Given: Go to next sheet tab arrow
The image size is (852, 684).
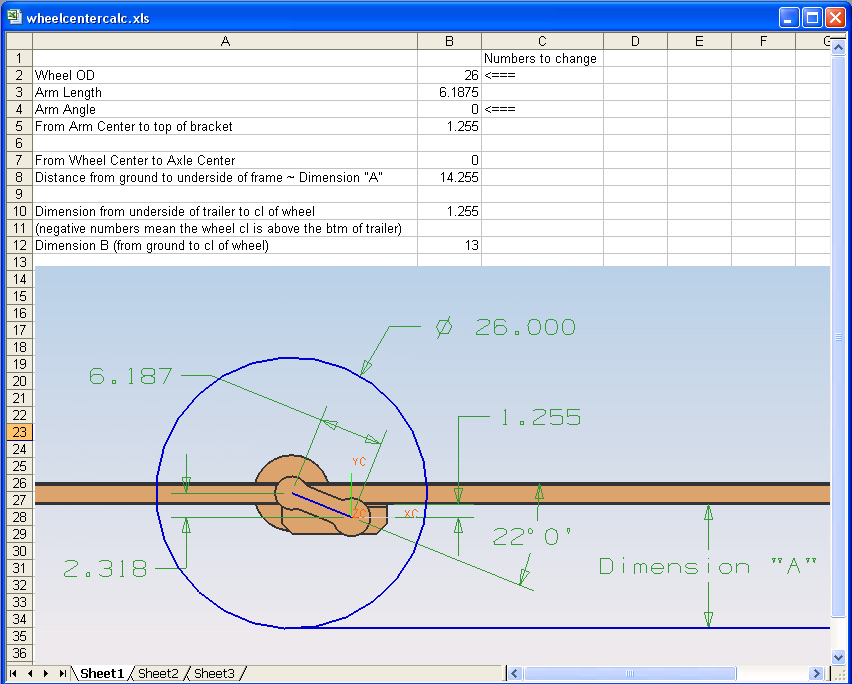Looking at the screenshot, I should pyautogui.click(x=46, y=674).
